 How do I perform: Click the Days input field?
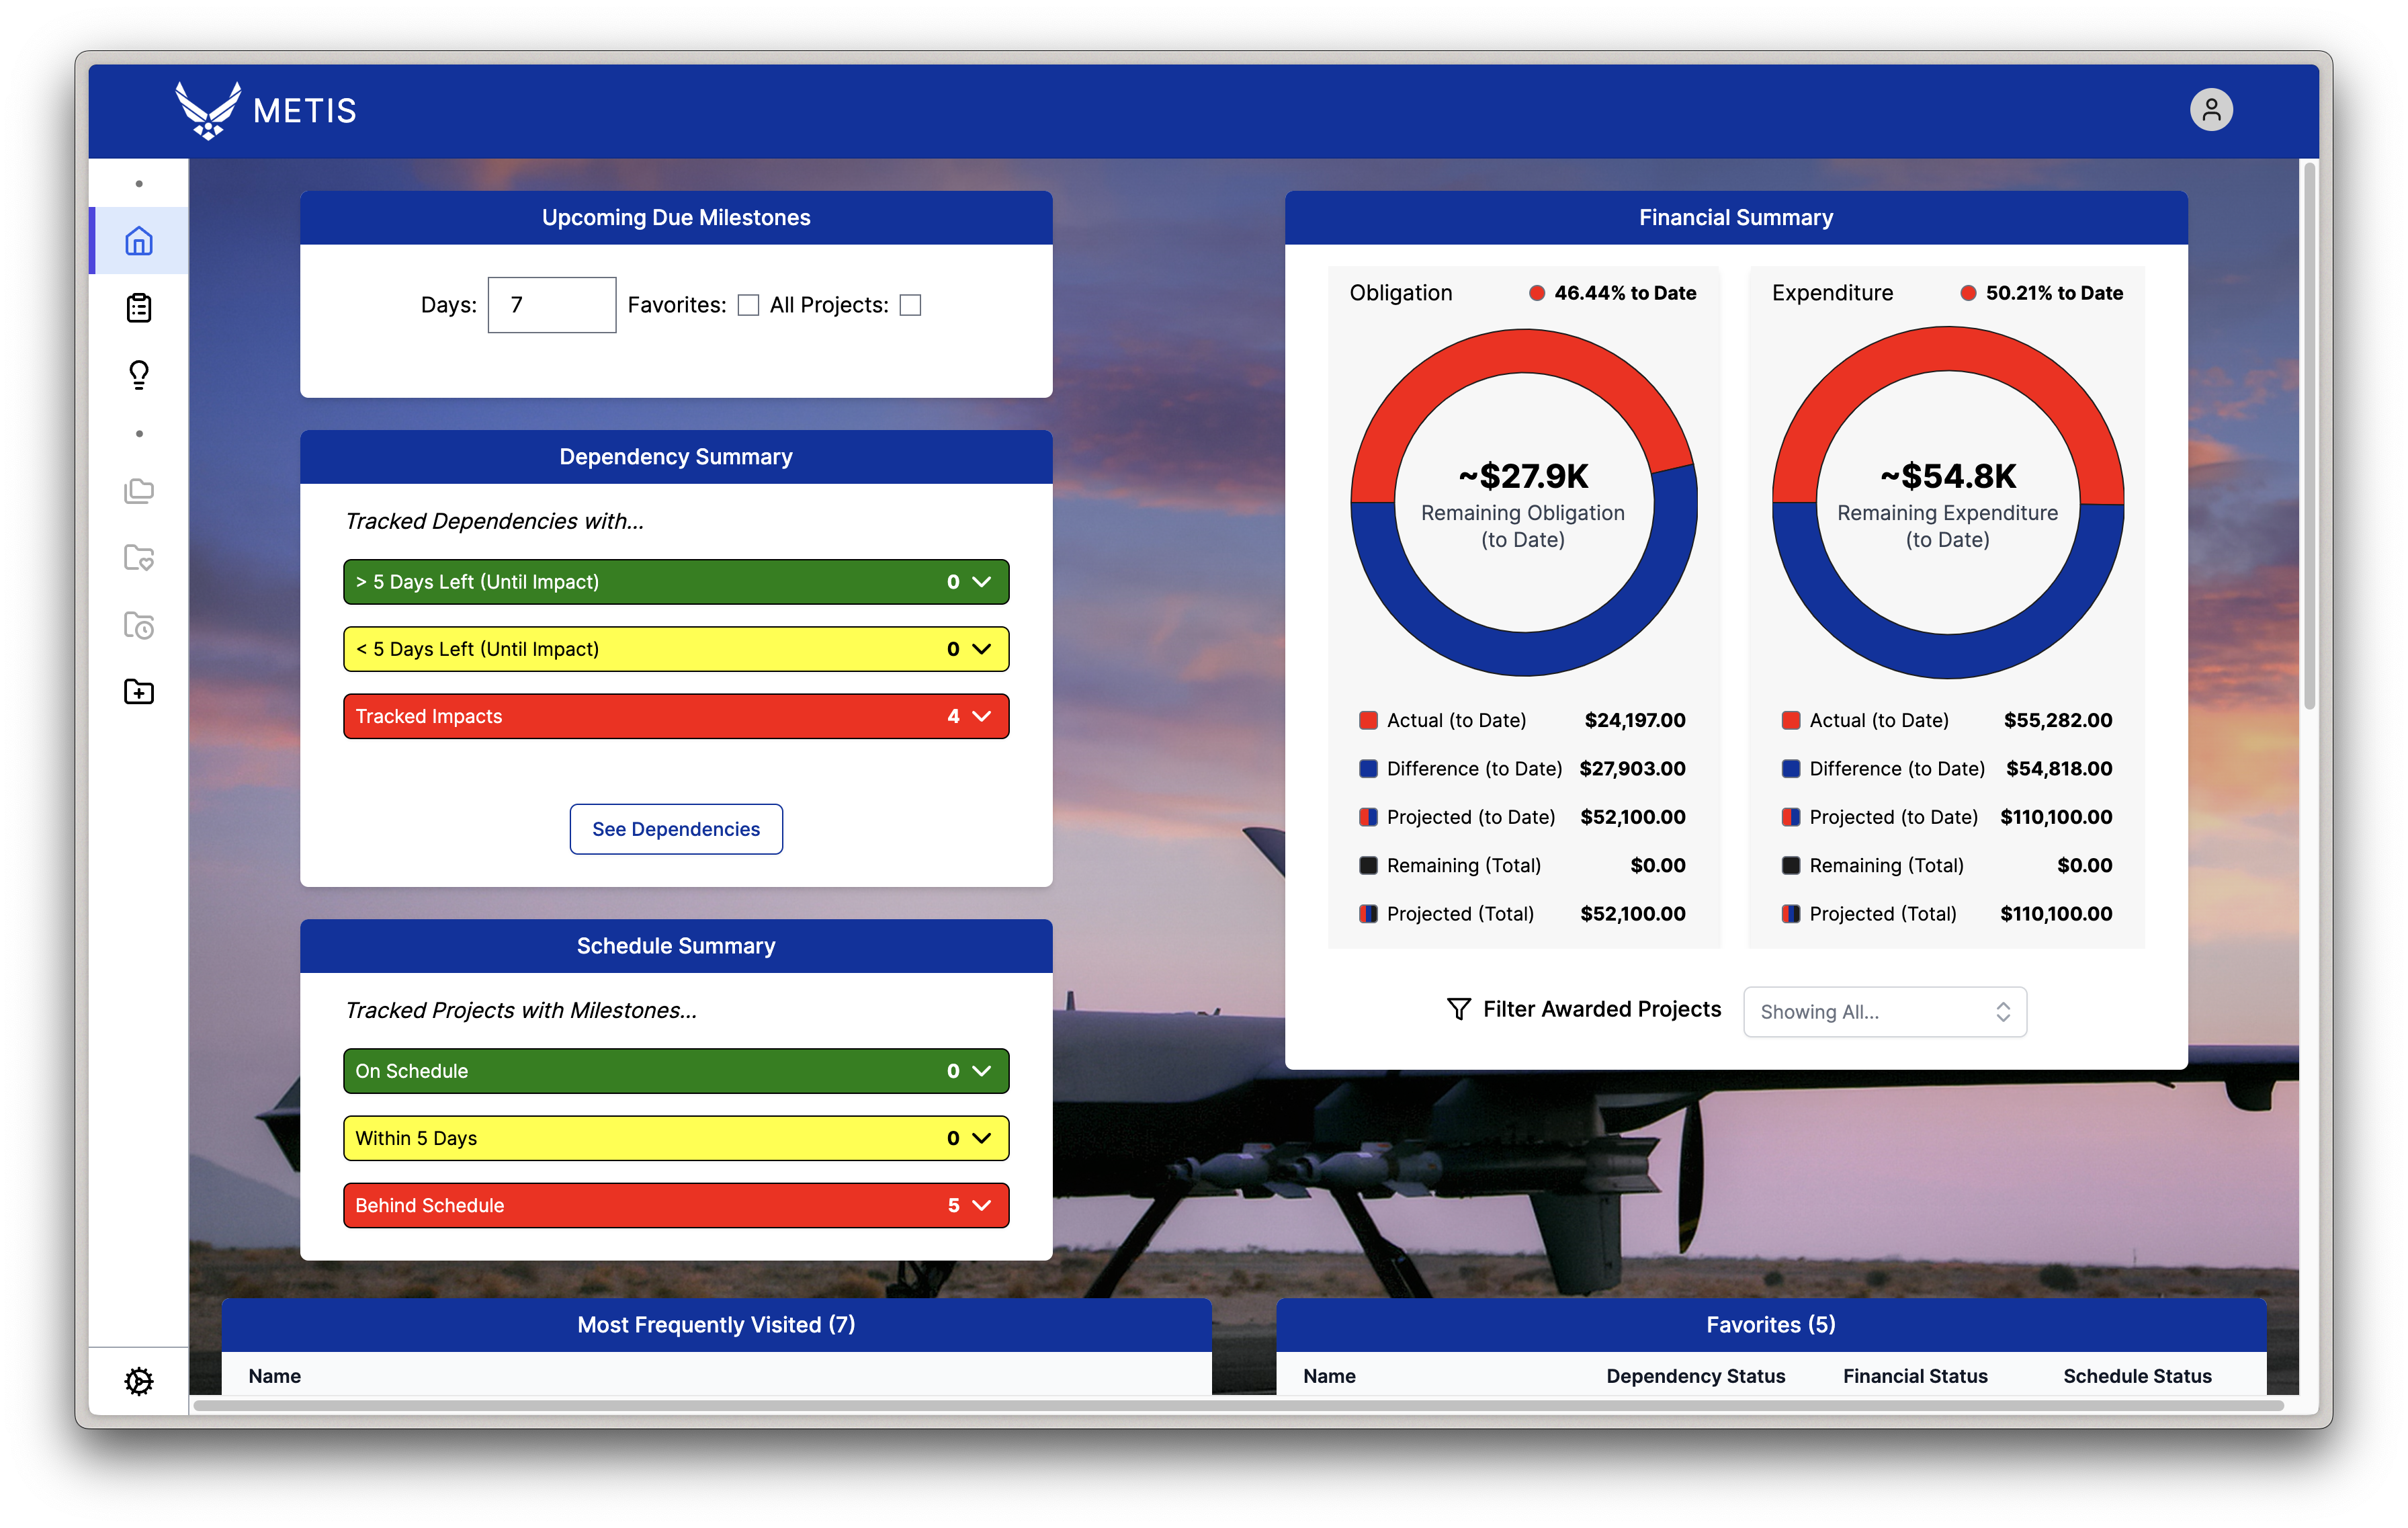tap(552, 305)
